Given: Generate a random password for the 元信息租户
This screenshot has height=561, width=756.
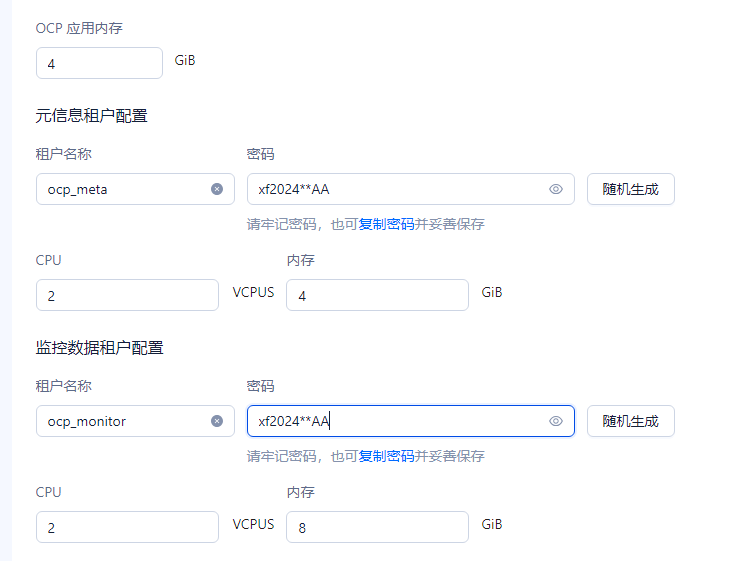Looking at the screenshot, I should click(x=631, y=189).
